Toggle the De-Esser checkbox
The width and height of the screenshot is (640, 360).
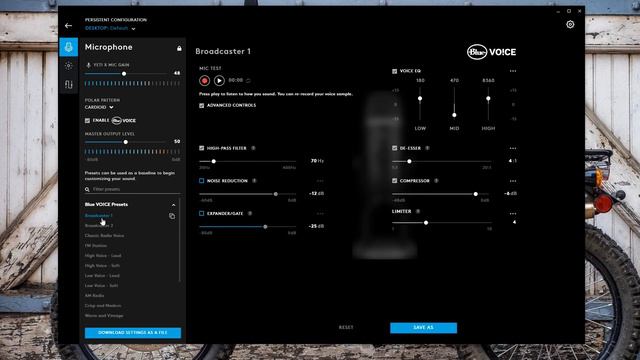tap(394, 148)
